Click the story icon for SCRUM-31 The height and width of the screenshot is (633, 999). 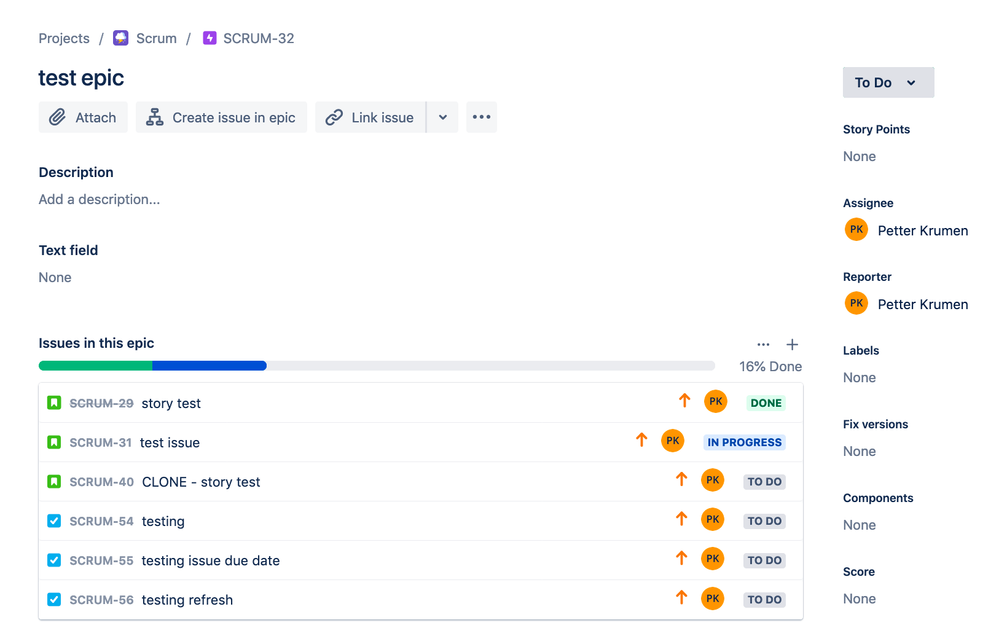pos(54,442)
